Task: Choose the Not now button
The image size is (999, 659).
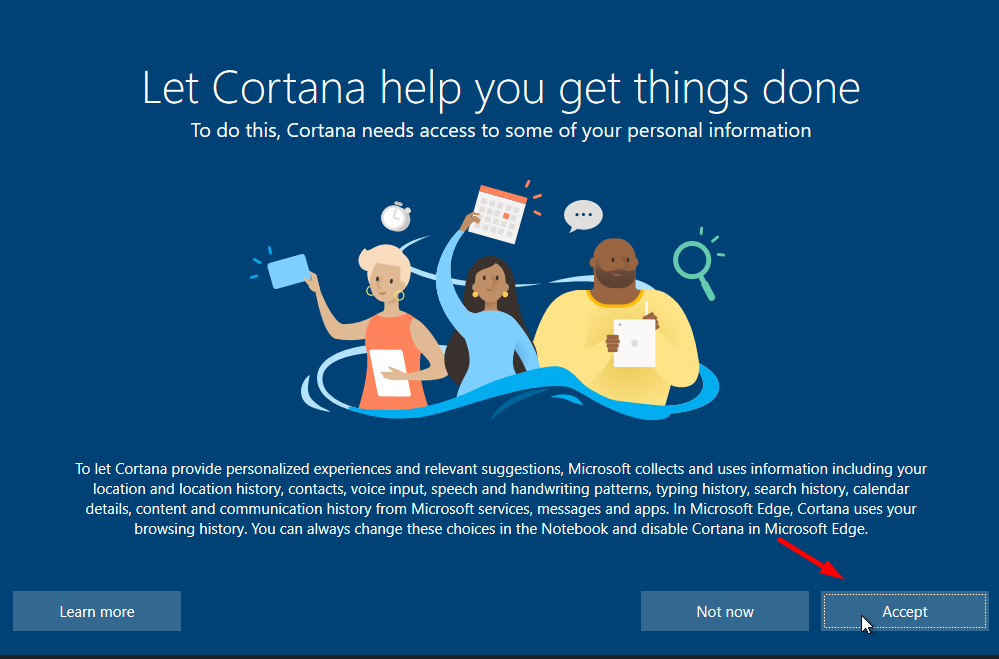Action: point(724,611)
